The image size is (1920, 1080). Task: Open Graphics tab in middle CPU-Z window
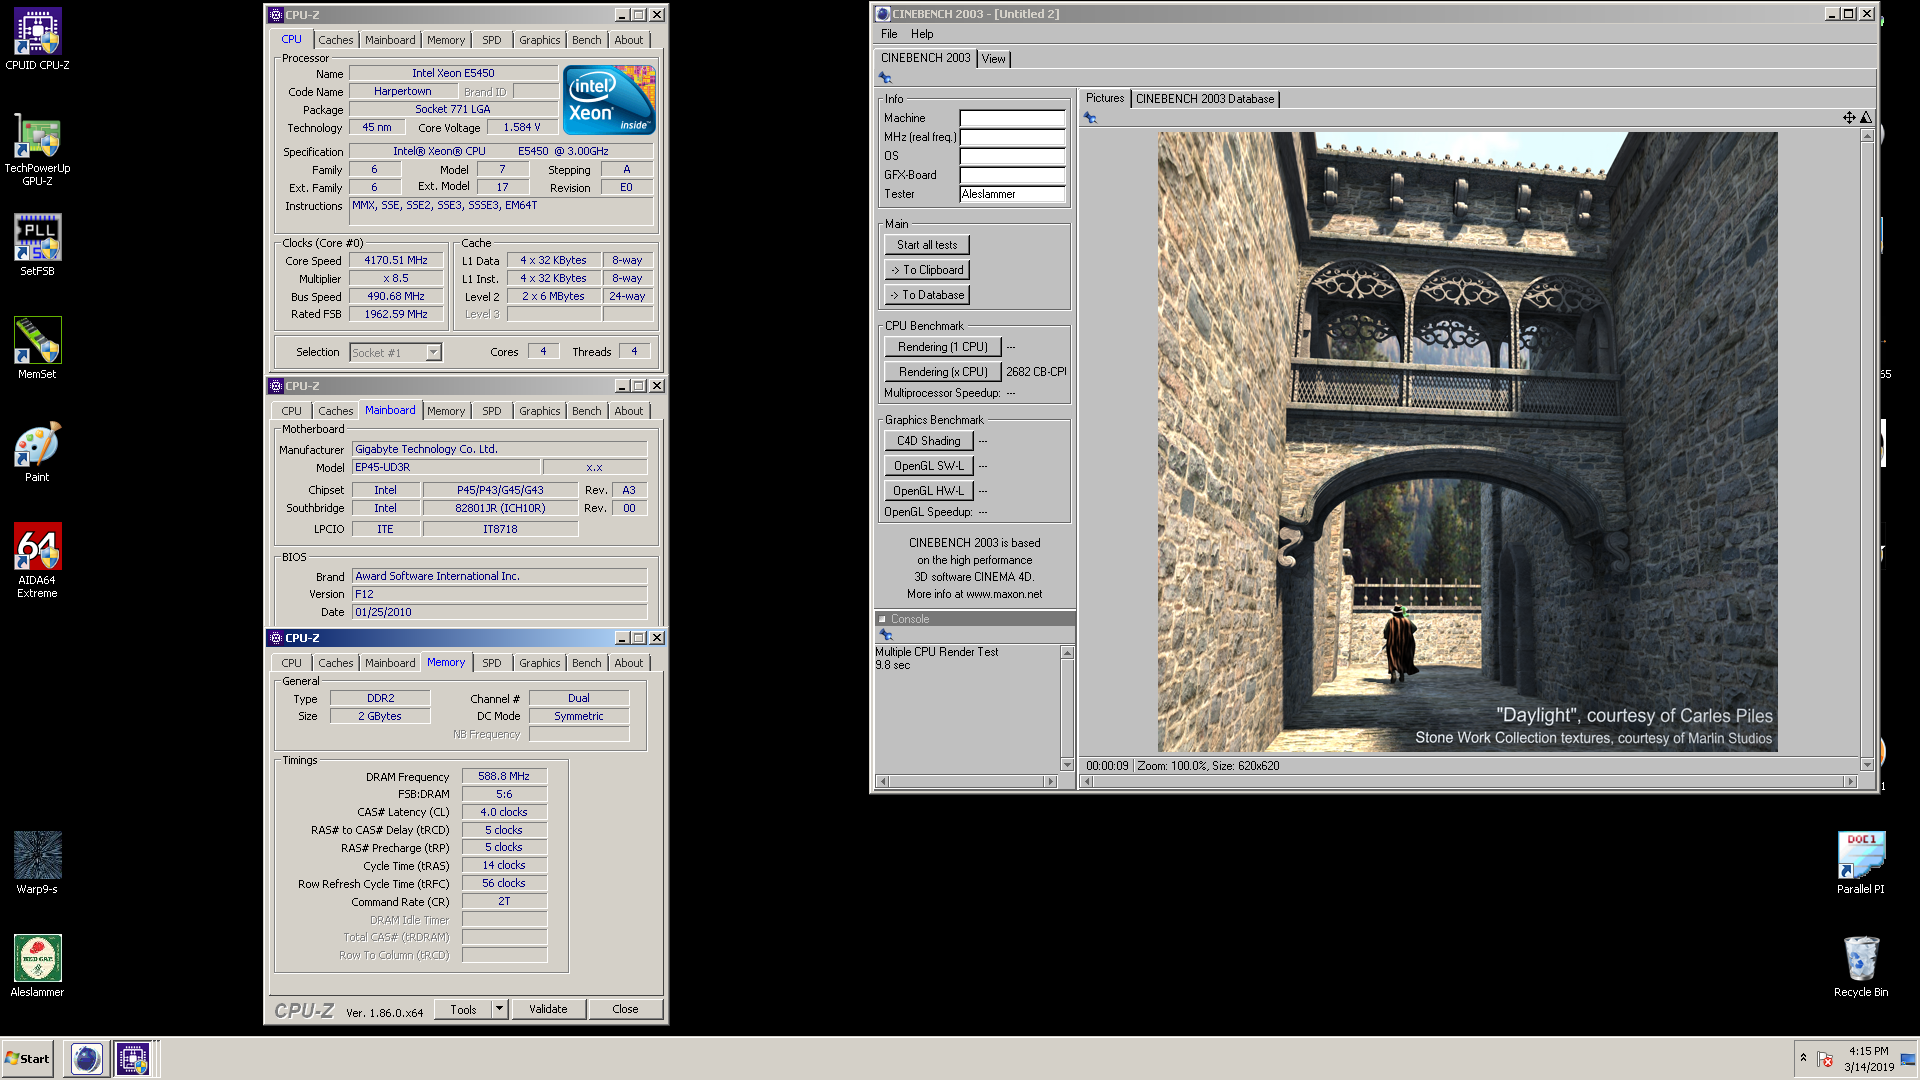539,411
